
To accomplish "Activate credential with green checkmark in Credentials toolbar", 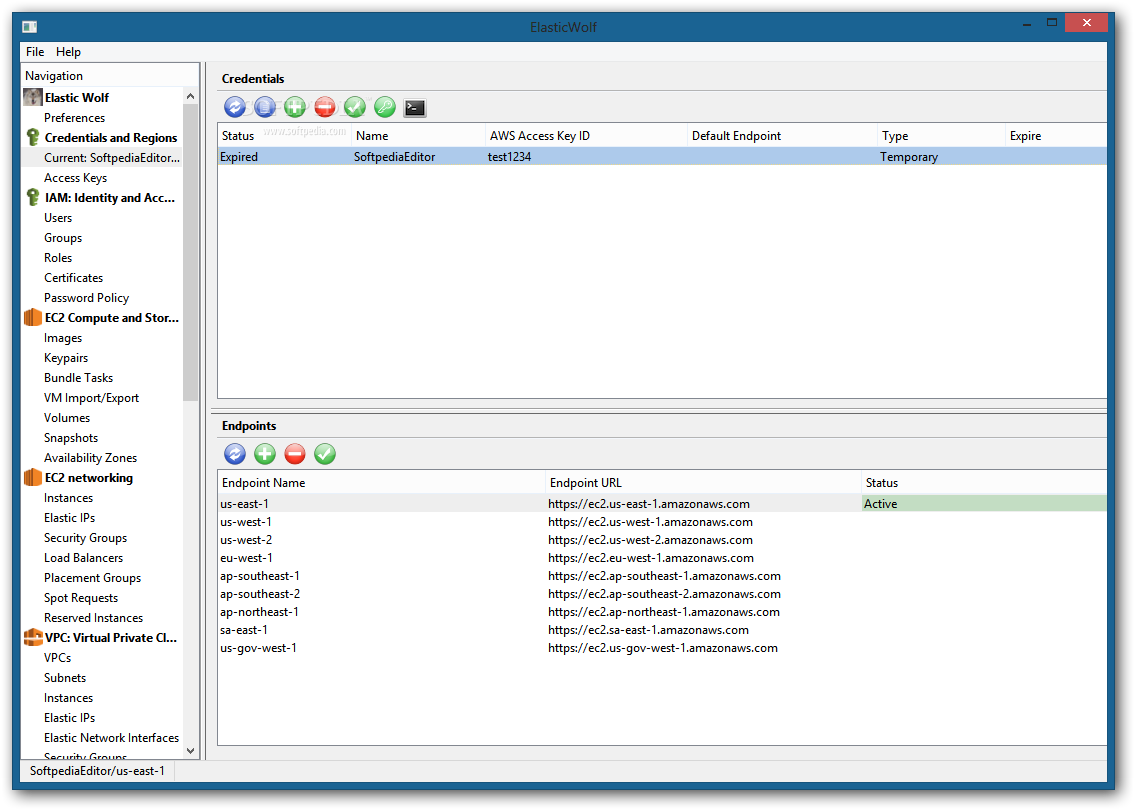I will (x=355, y=107).
